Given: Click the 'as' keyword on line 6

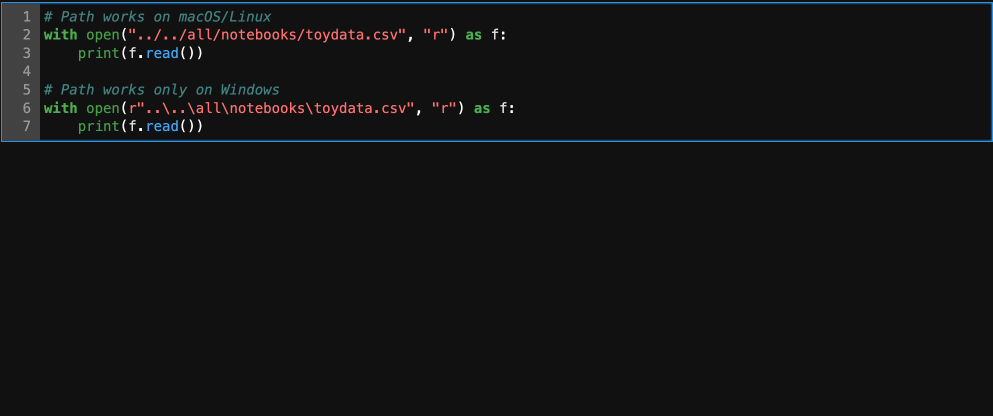Looking at the screenshot, I should pos(482,108).
